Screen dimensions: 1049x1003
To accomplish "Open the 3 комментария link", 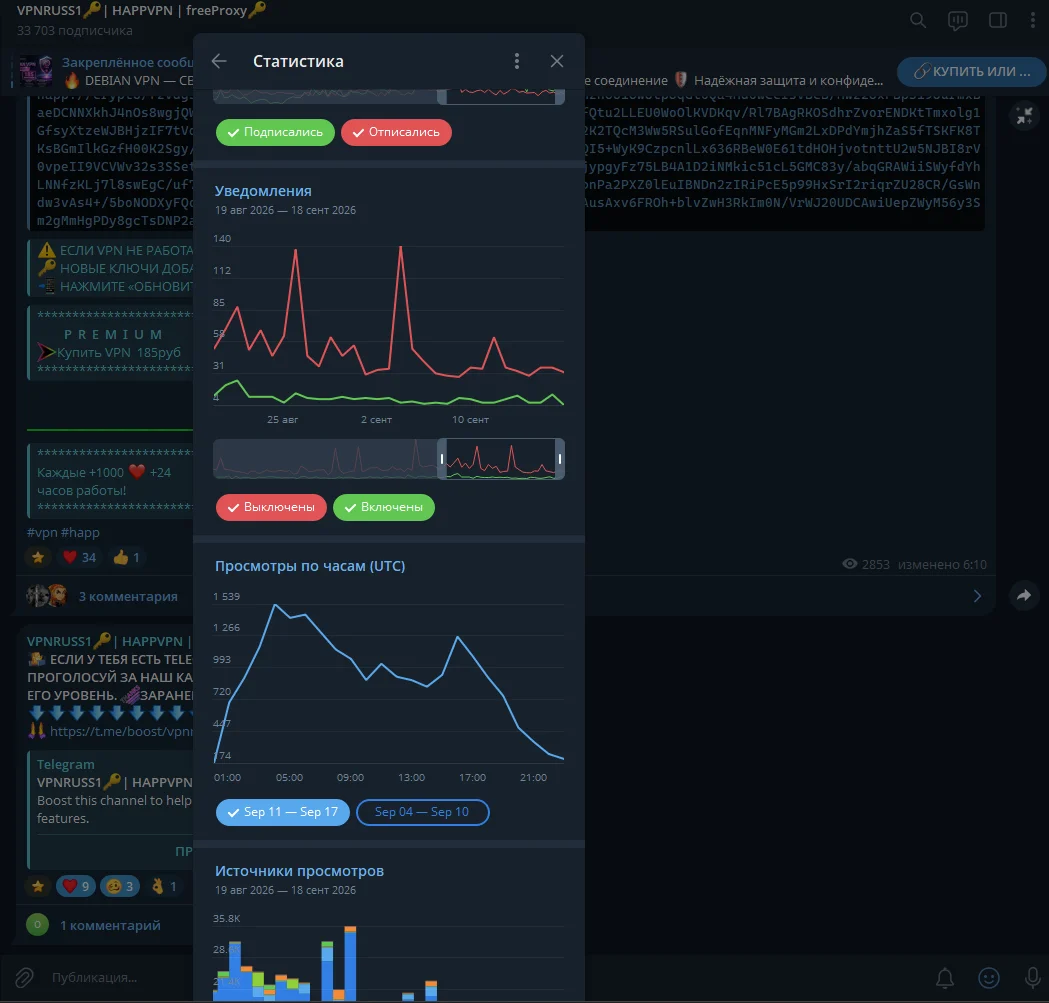I will pos(128,596).
